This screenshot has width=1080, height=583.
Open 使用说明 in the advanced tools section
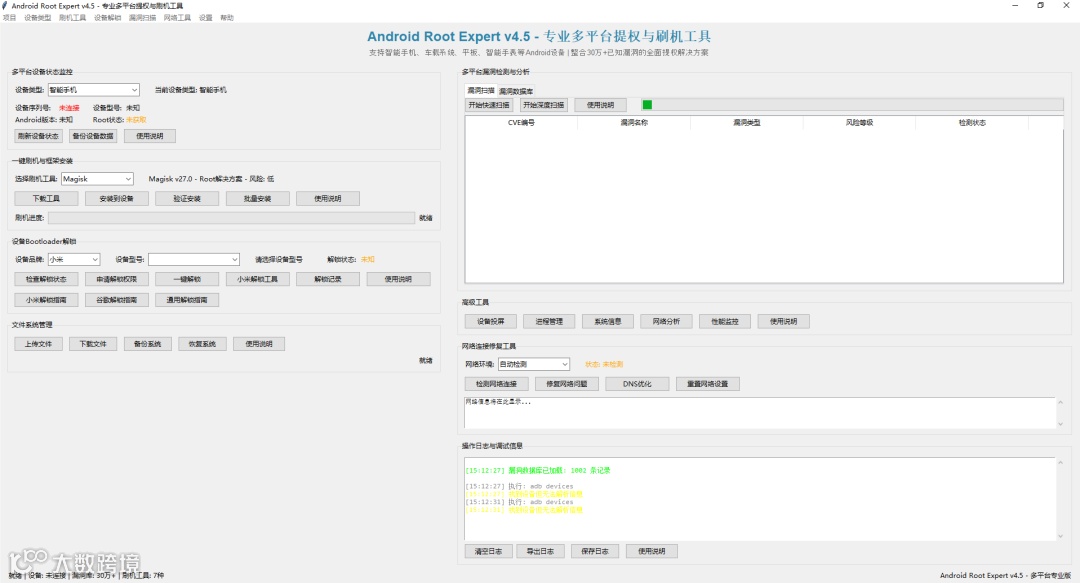point(784,321)
